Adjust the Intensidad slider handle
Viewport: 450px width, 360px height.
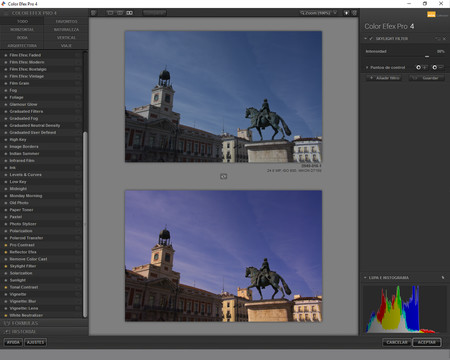click(427, 57)
